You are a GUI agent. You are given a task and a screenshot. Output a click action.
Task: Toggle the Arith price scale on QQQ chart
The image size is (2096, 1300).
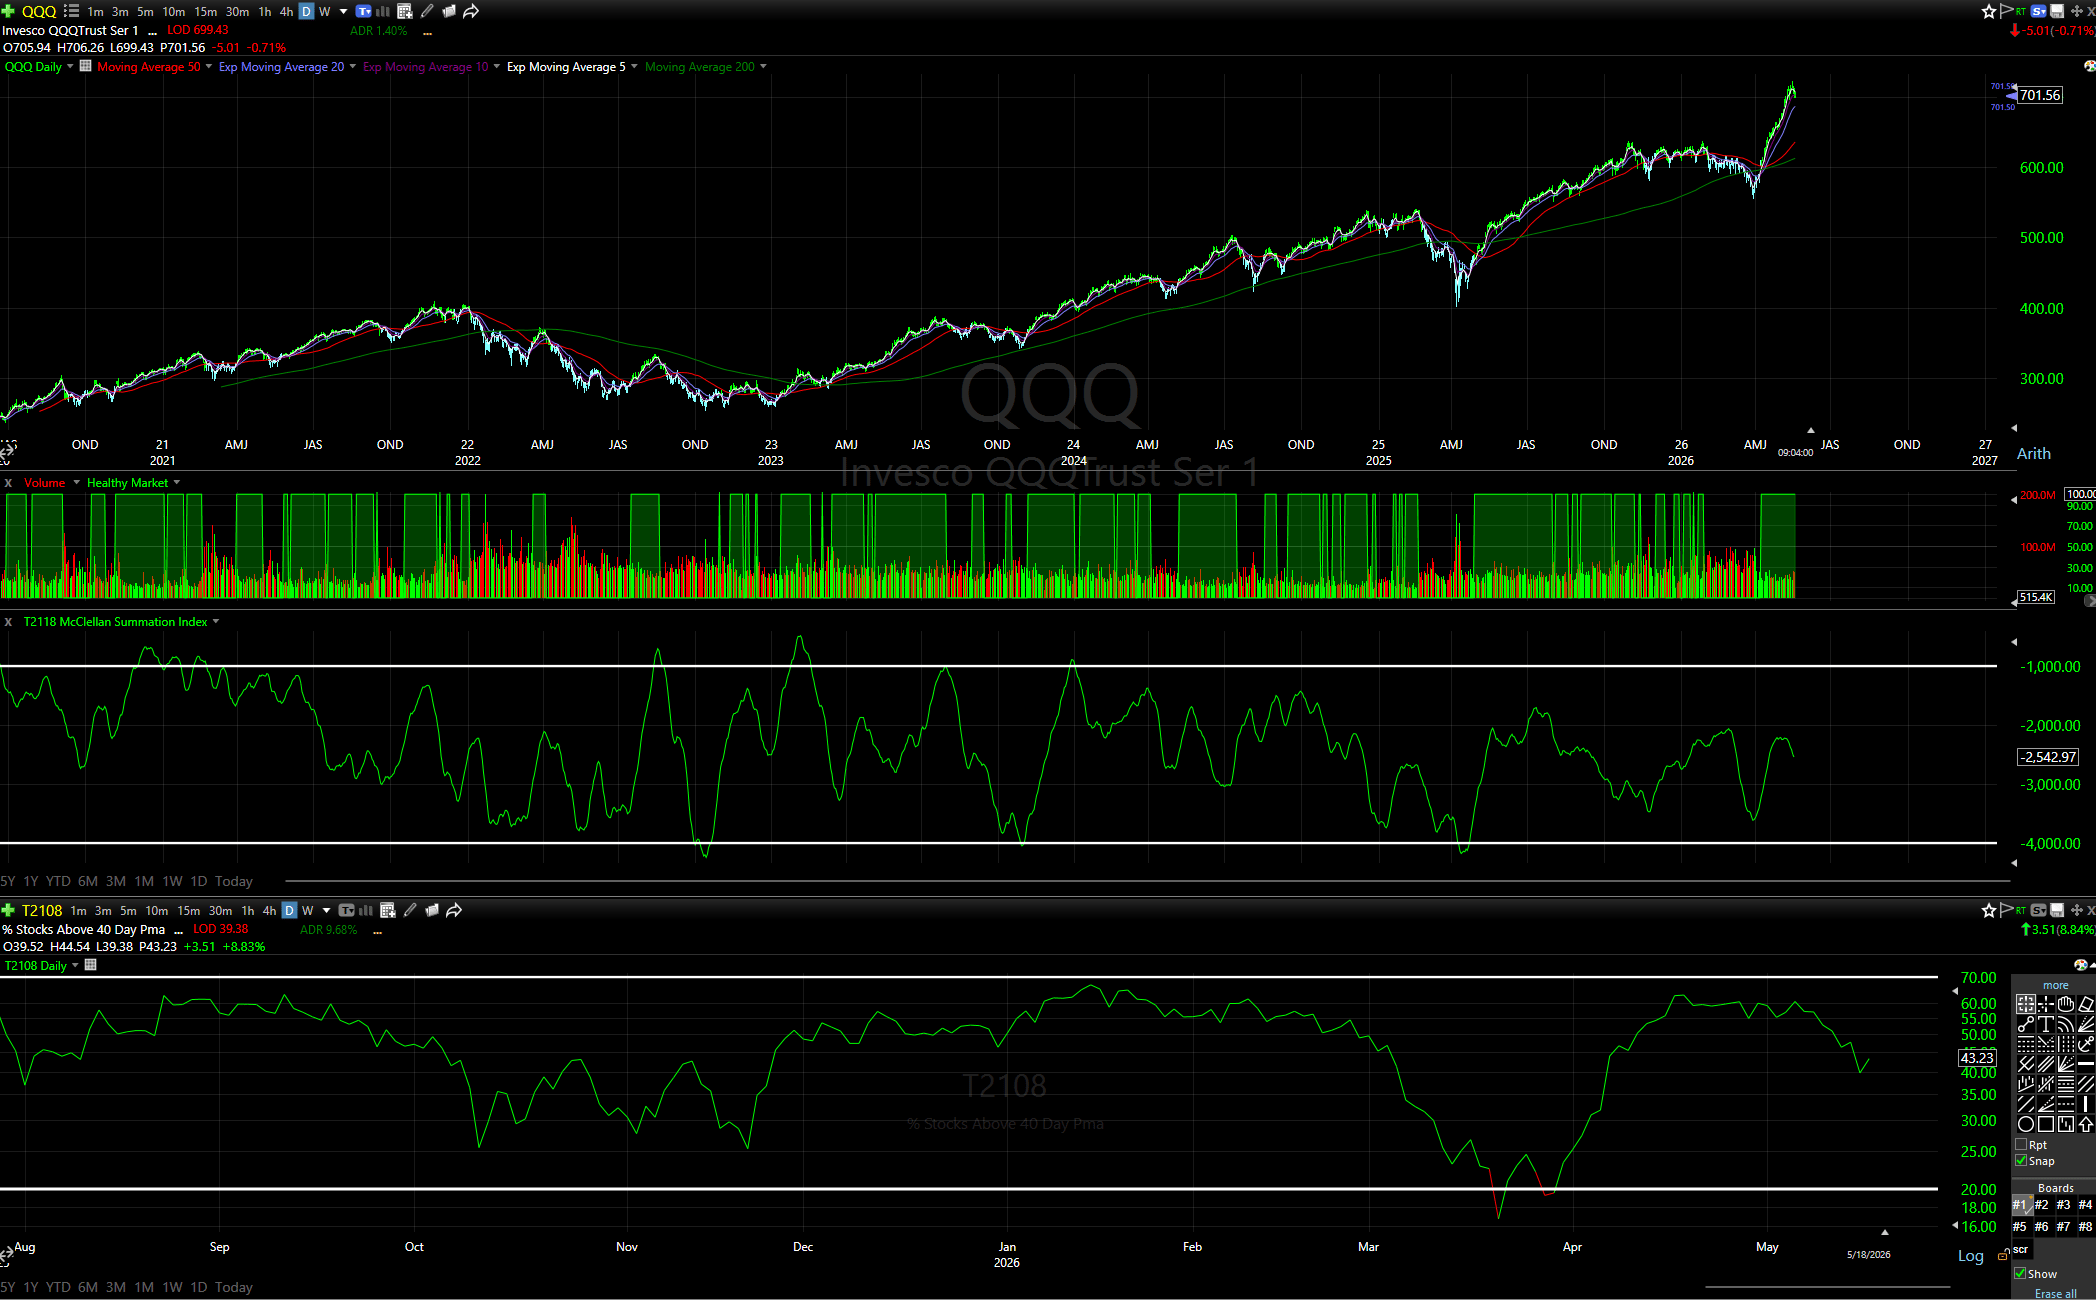pos(2034,454)
